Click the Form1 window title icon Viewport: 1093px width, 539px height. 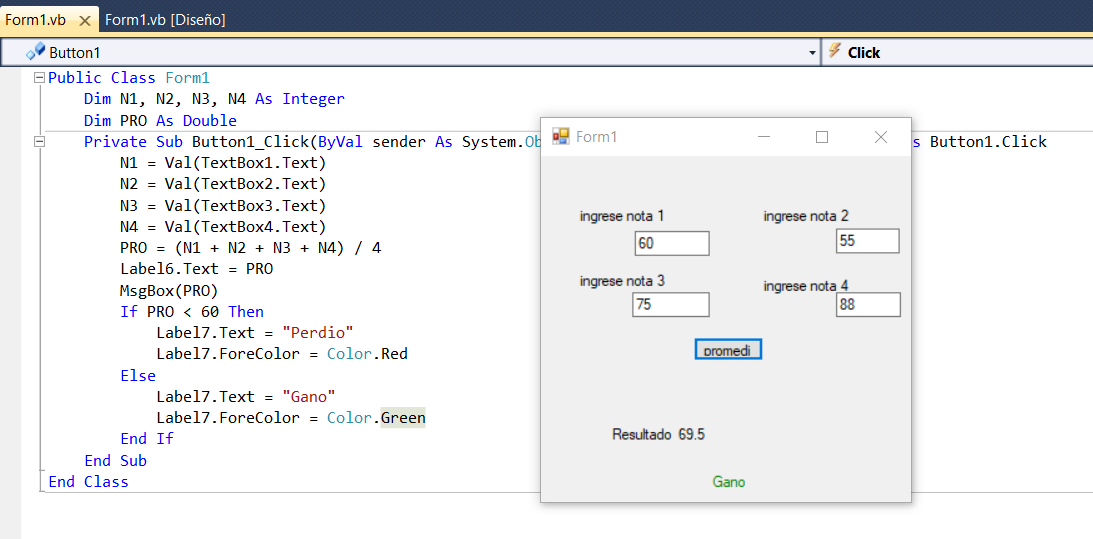pos(560,137)
